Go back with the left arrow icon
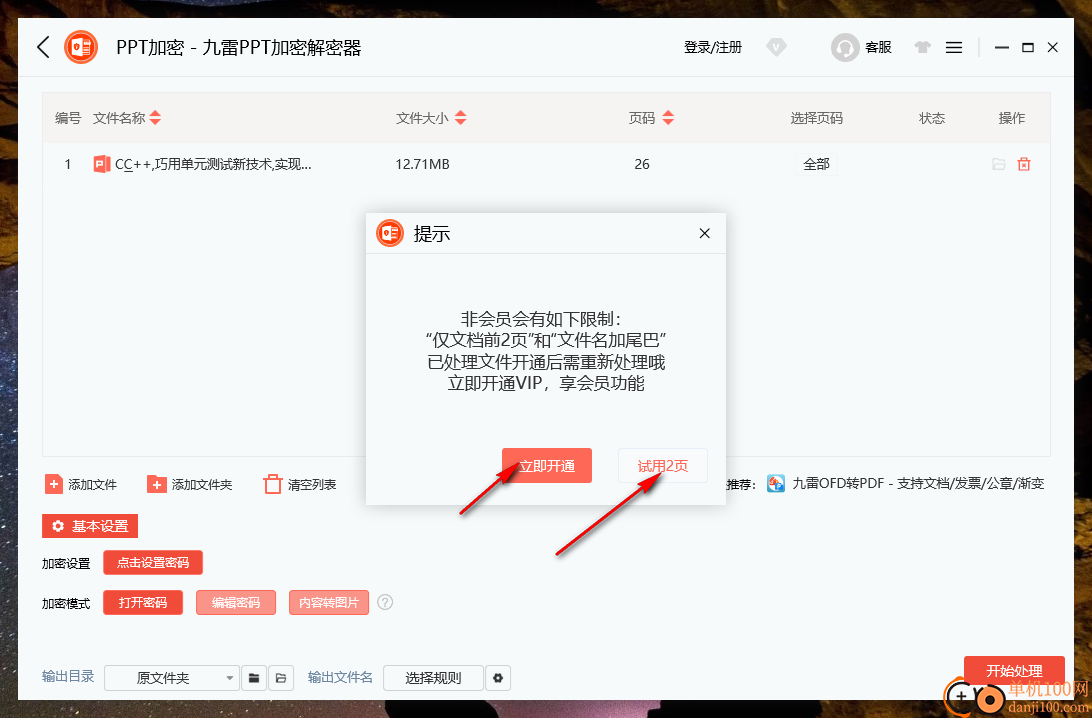Image resolution: width=1092 pixels, height=718 pixels. click(43, 47)
